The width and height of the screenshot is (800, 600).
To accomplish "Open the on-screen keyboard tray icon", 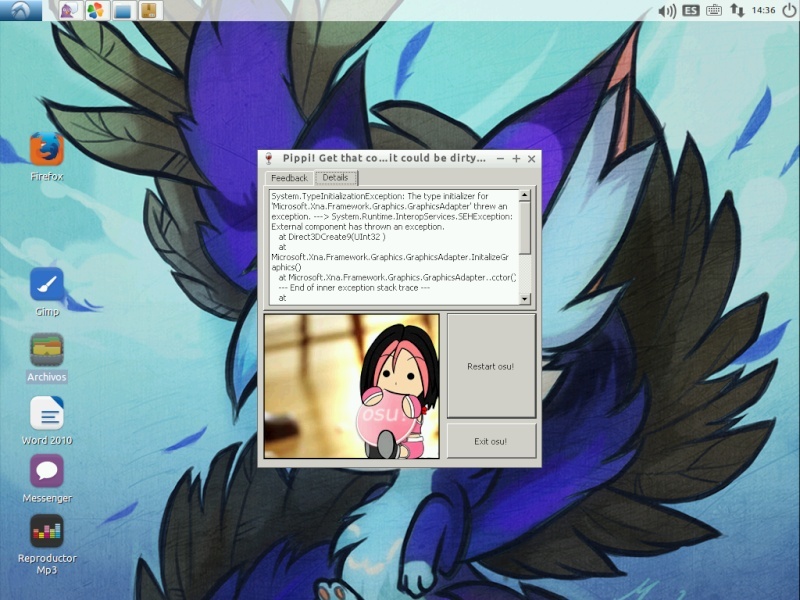I will click(x=714, y=10).
